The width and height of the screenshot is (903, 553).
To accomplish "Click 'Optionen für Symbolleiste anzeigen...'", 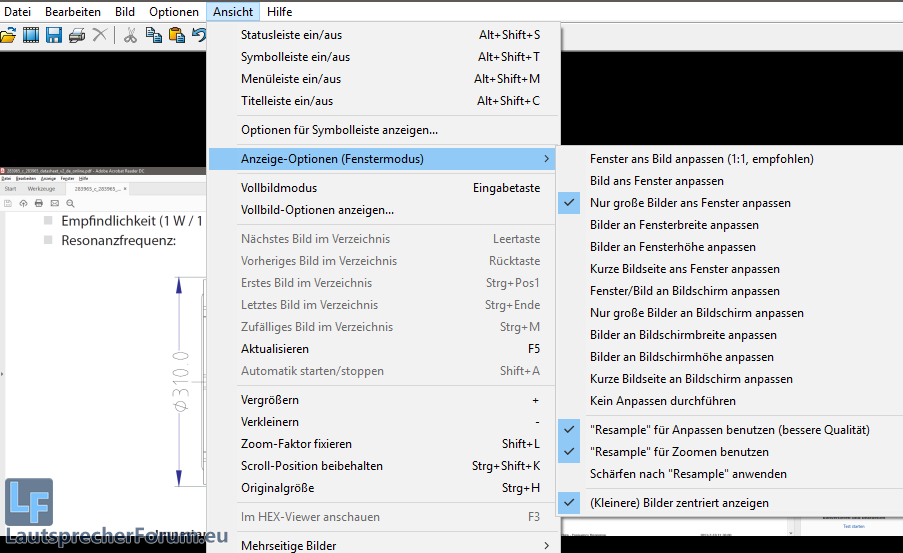I will (x=339, y=130).
